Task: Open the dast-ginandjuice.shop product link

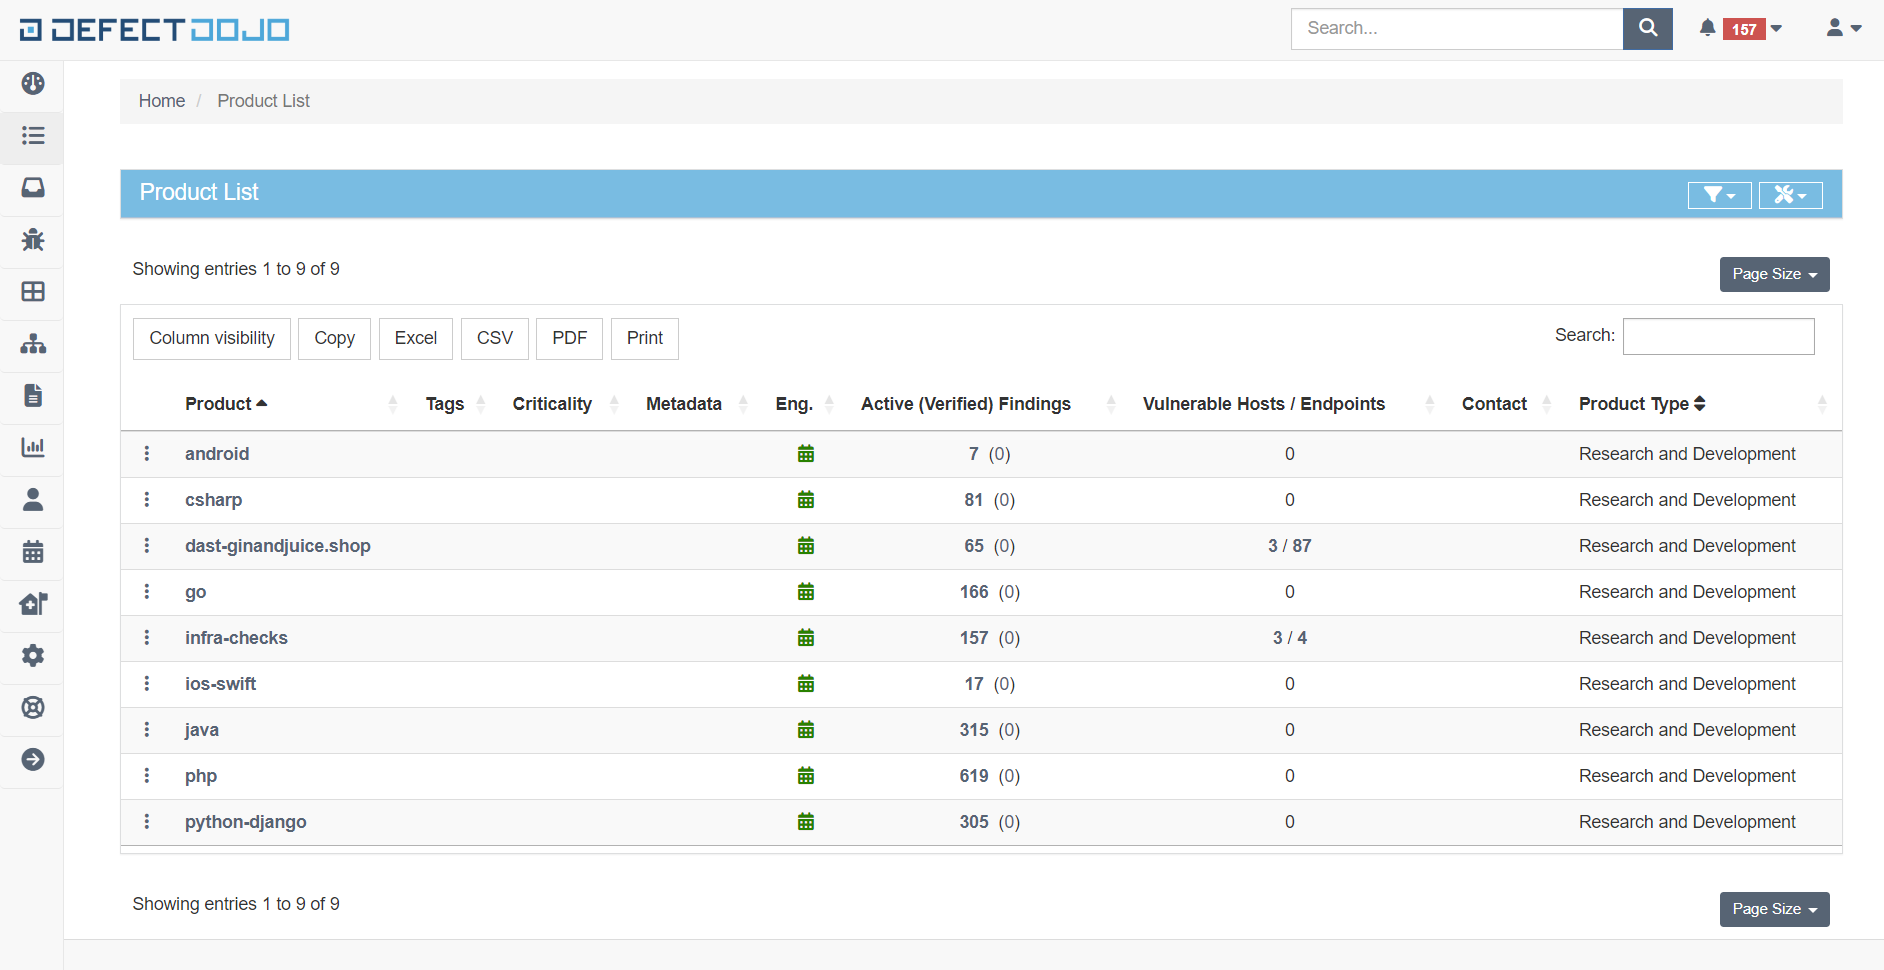Action: tap(278, 546)
